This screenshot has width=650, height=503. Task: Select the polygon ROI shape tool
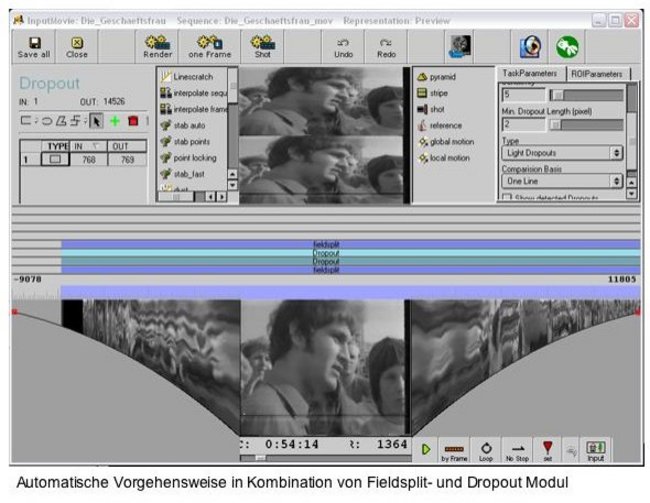pos(61,121)
